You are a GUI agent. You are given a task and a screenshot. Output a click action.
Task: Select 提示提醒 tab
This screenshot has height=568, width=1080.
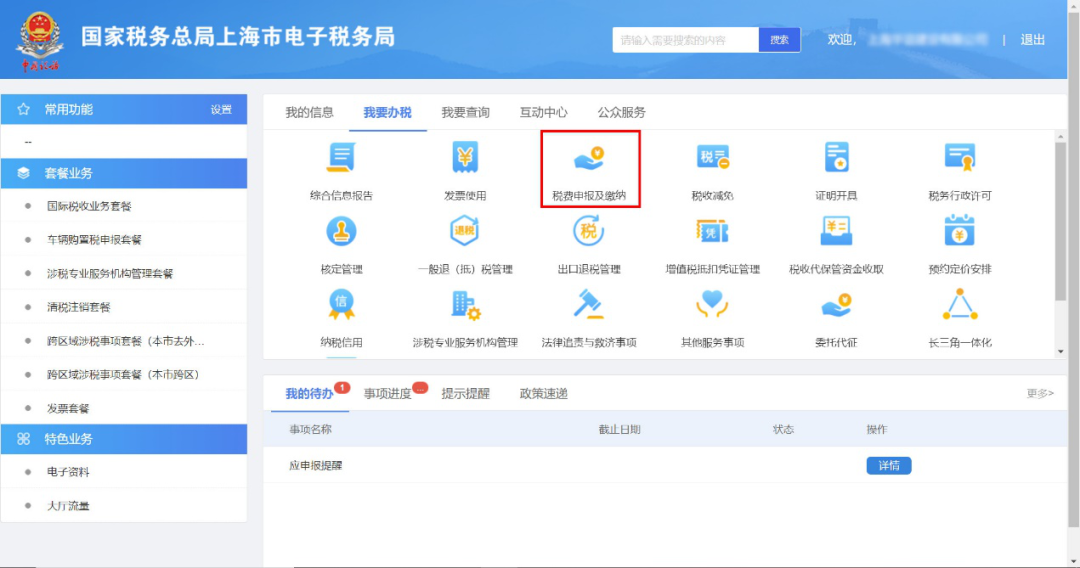coord(465,394)
